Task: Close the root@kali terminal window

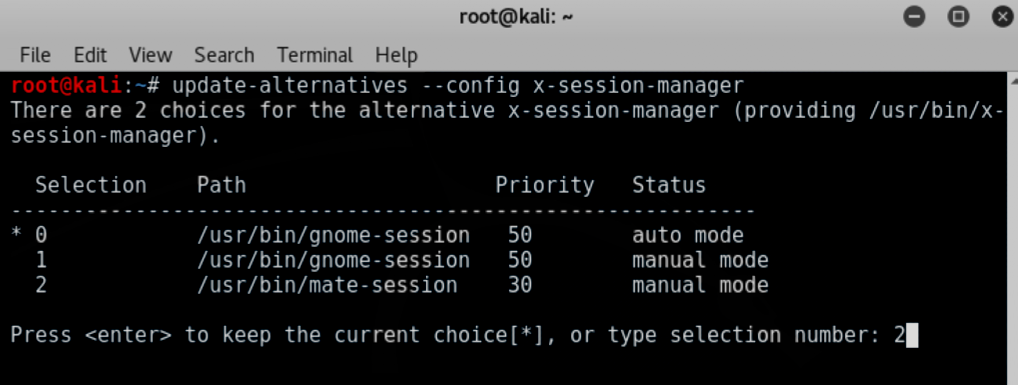Action: point(1003,17)
